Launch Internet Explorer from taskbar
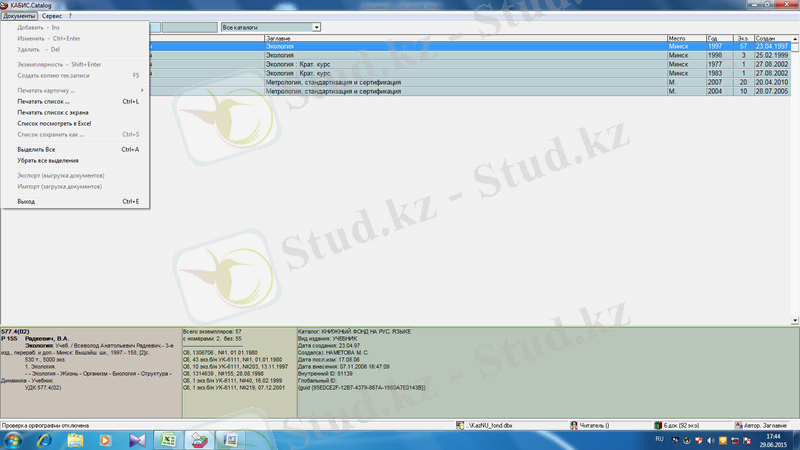The image size is (800, 450). [44, 440]
